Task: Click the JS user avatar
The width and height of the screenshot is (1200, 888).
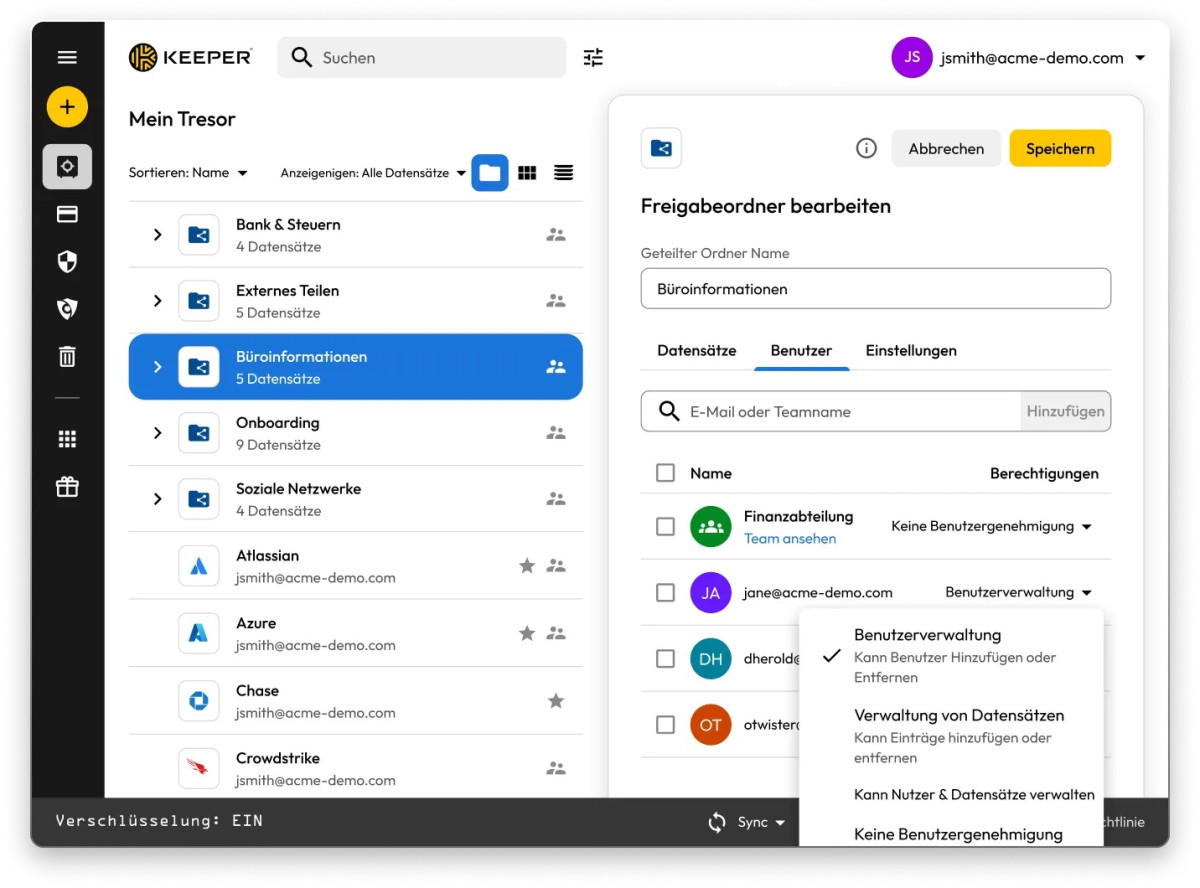Action: point(912,58)
